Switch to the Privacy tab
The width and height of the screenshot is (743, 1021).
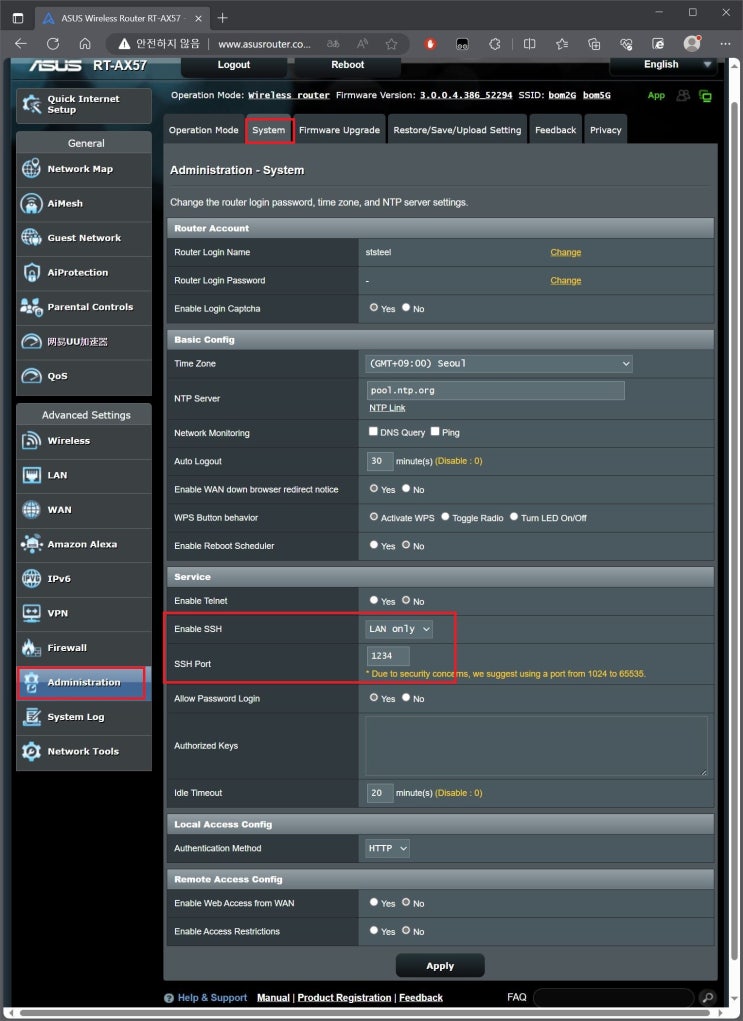(606, 130)
